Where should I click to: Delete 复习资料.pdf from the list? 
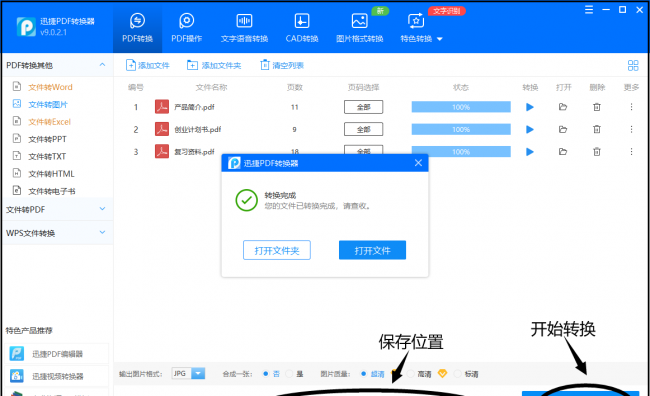coord(597,151)
